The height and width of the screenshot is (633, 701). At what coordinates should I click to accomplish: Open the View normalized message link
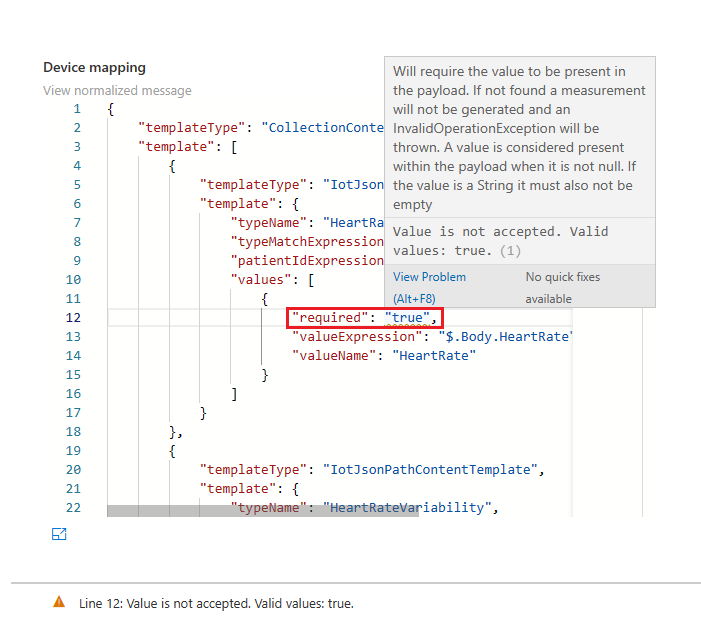[117, 90]
